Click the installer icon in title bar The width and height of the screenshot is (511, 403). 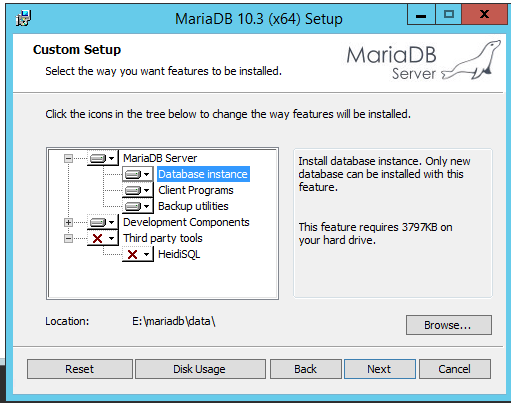(x=23, y=18)
